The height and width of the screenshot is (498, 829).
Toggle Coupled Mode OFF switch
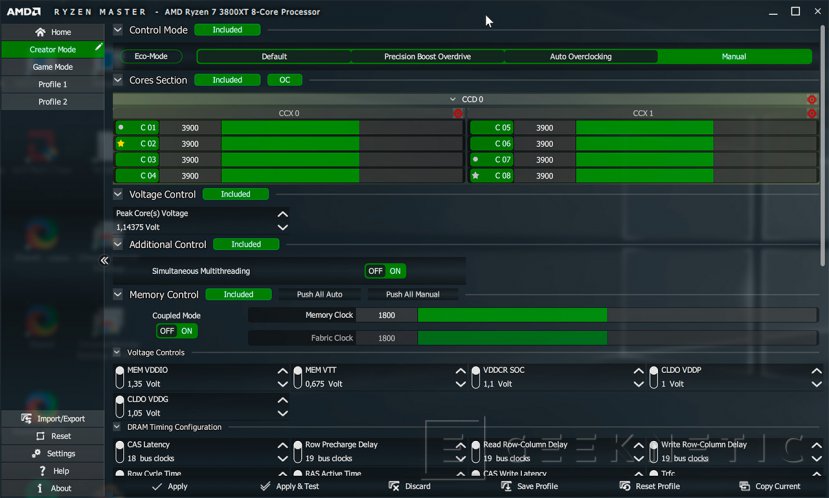coord(167,331)
